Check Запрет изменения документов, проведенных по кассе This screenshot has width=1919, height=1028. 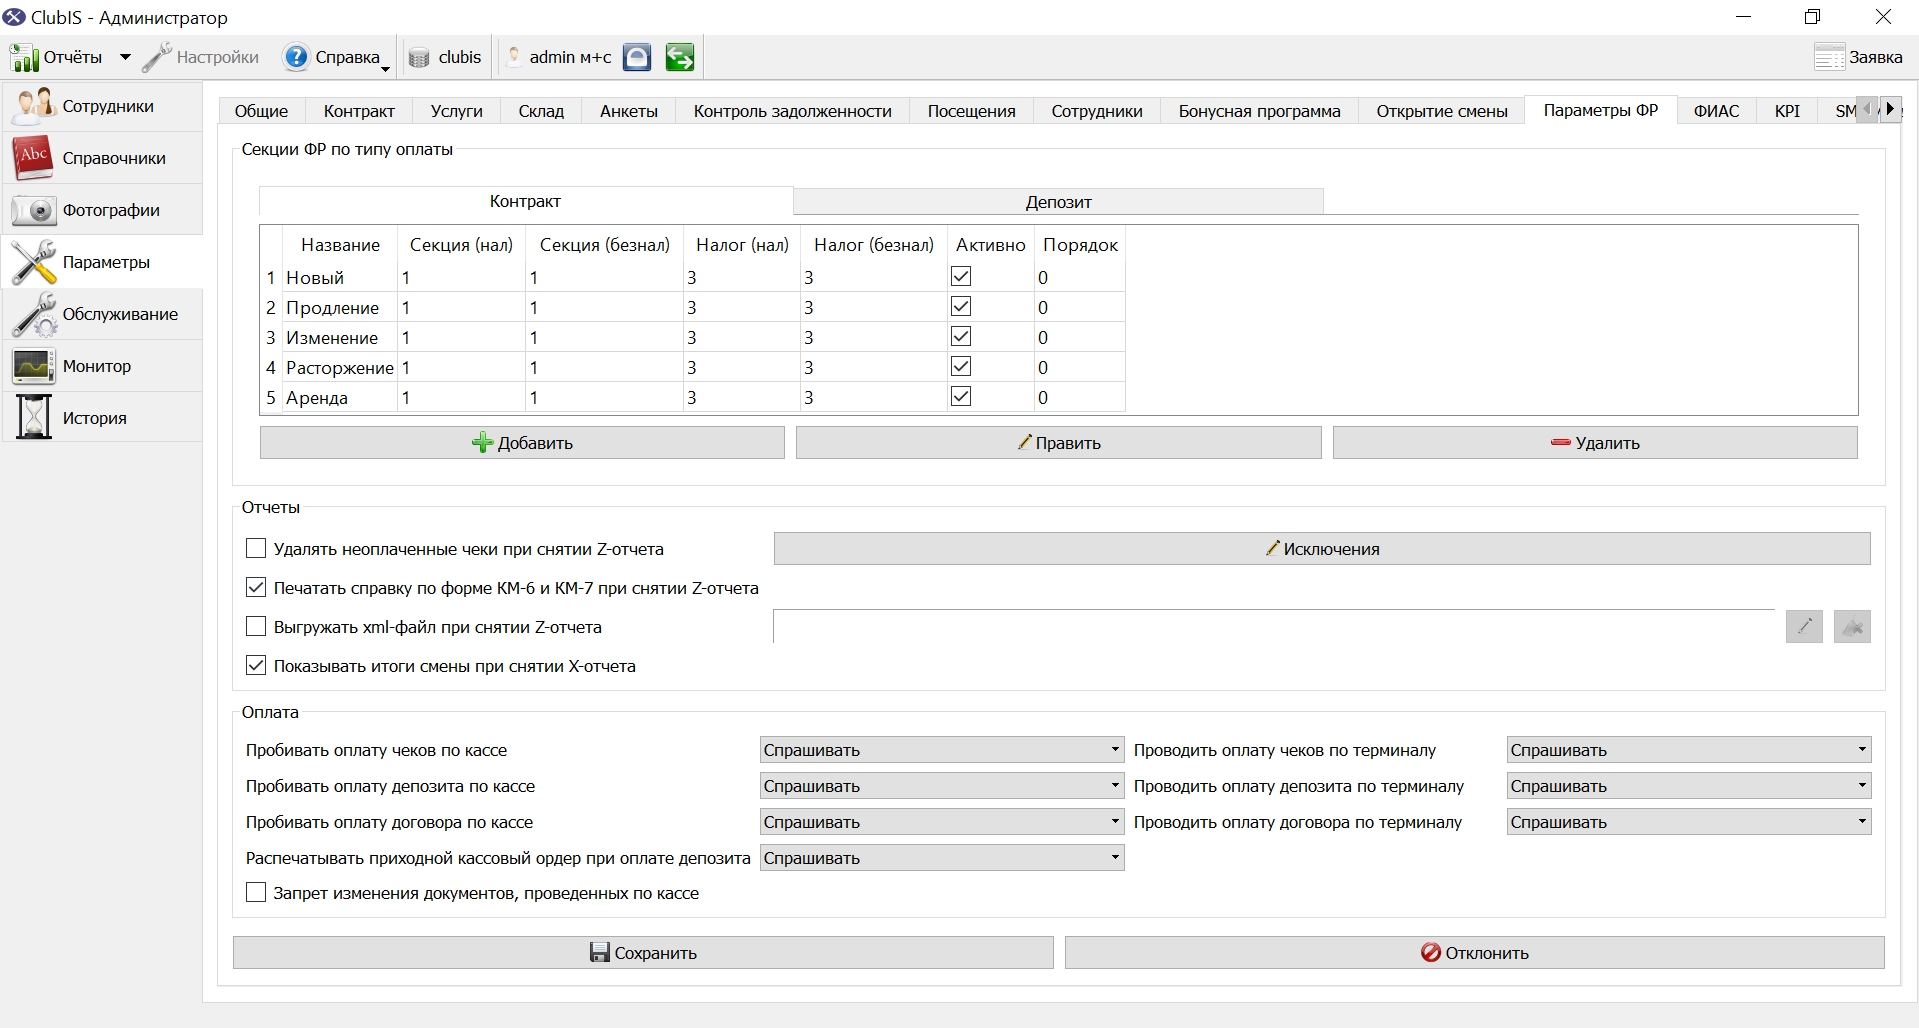256,892
